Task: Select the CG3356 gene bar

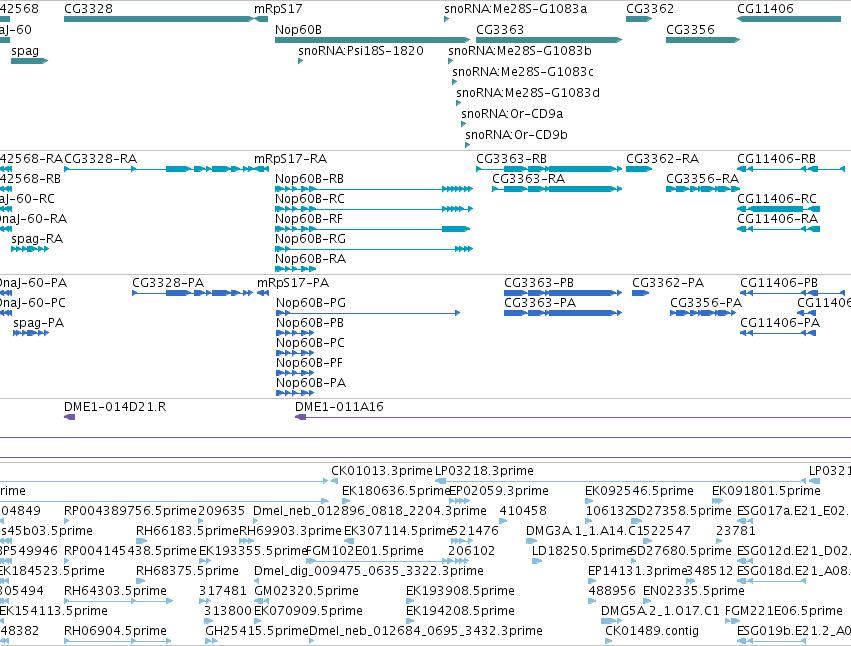Action: pos(703,40)
